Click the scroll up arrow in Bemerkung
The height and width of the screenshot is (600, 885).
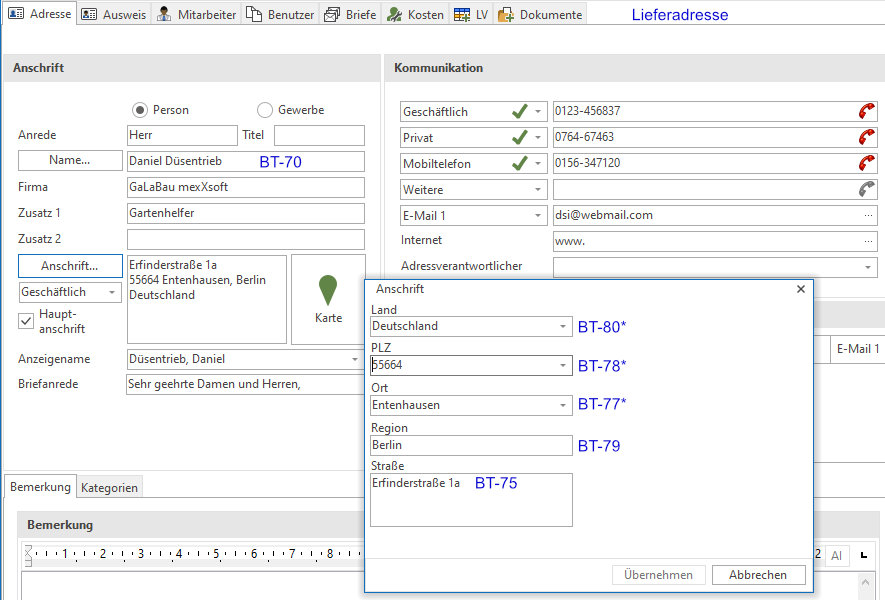[866, 582]
